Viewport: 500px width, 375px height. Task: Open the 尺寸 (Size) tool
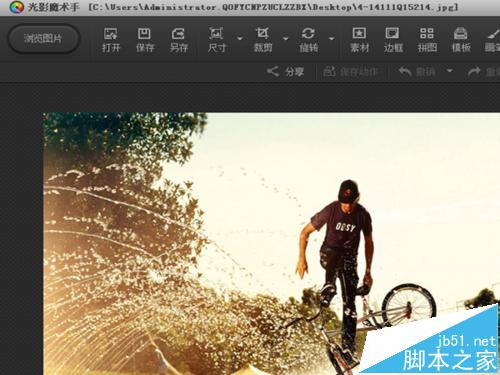pyautogui.click(x=217, y=40)
